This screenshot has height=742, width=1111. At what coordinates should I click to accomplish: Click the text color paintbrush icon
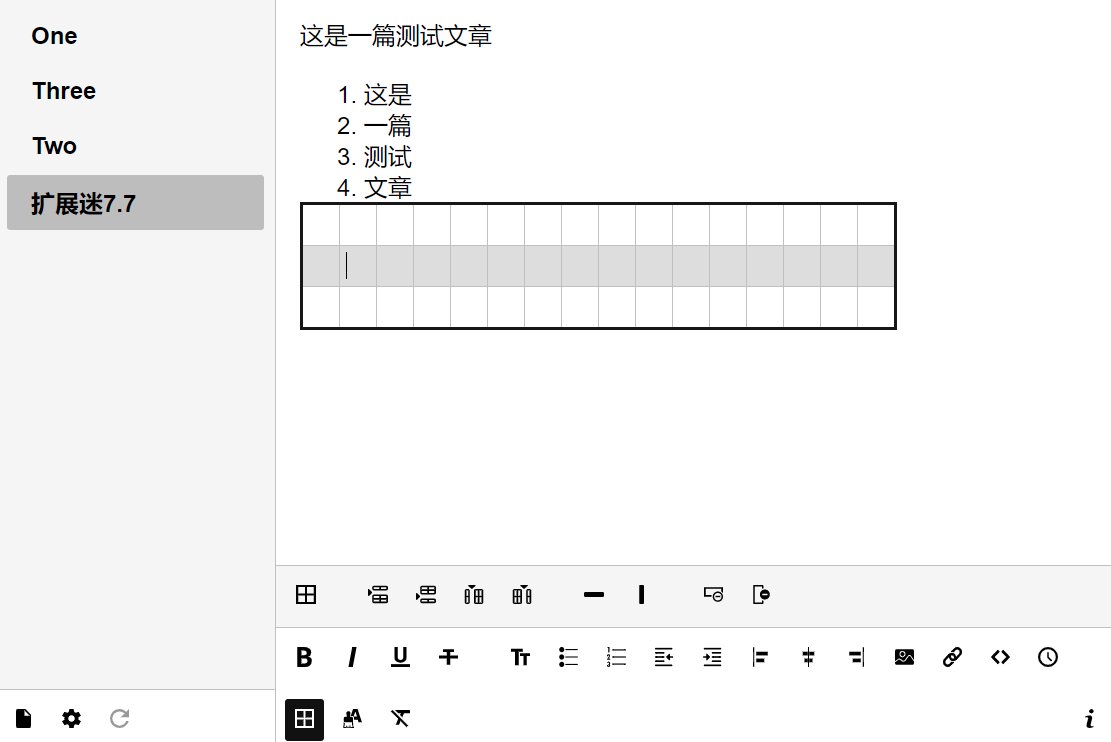352,719
